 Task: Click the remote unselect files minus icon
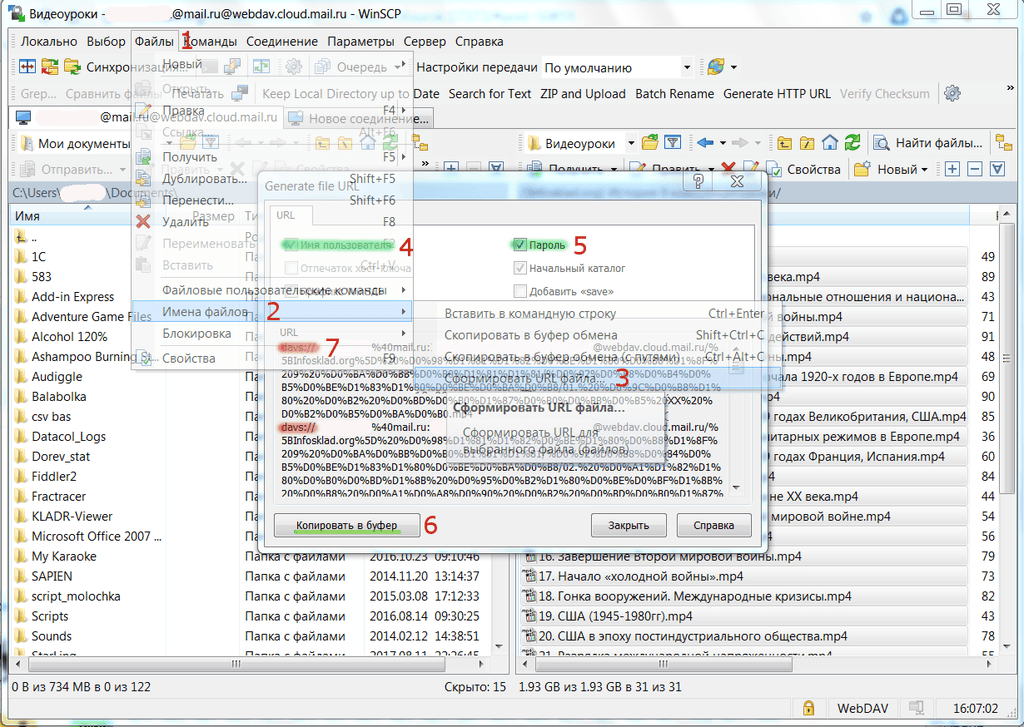974,169
